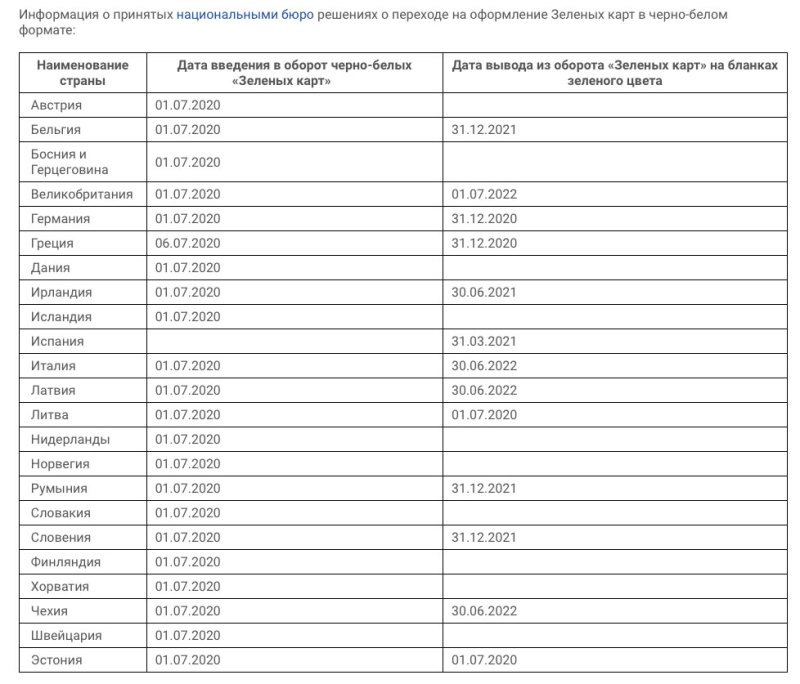The width and height of the screenshot is (800, 684).
Task: Select the "Испания" row name cell
Action: (58, 341)
